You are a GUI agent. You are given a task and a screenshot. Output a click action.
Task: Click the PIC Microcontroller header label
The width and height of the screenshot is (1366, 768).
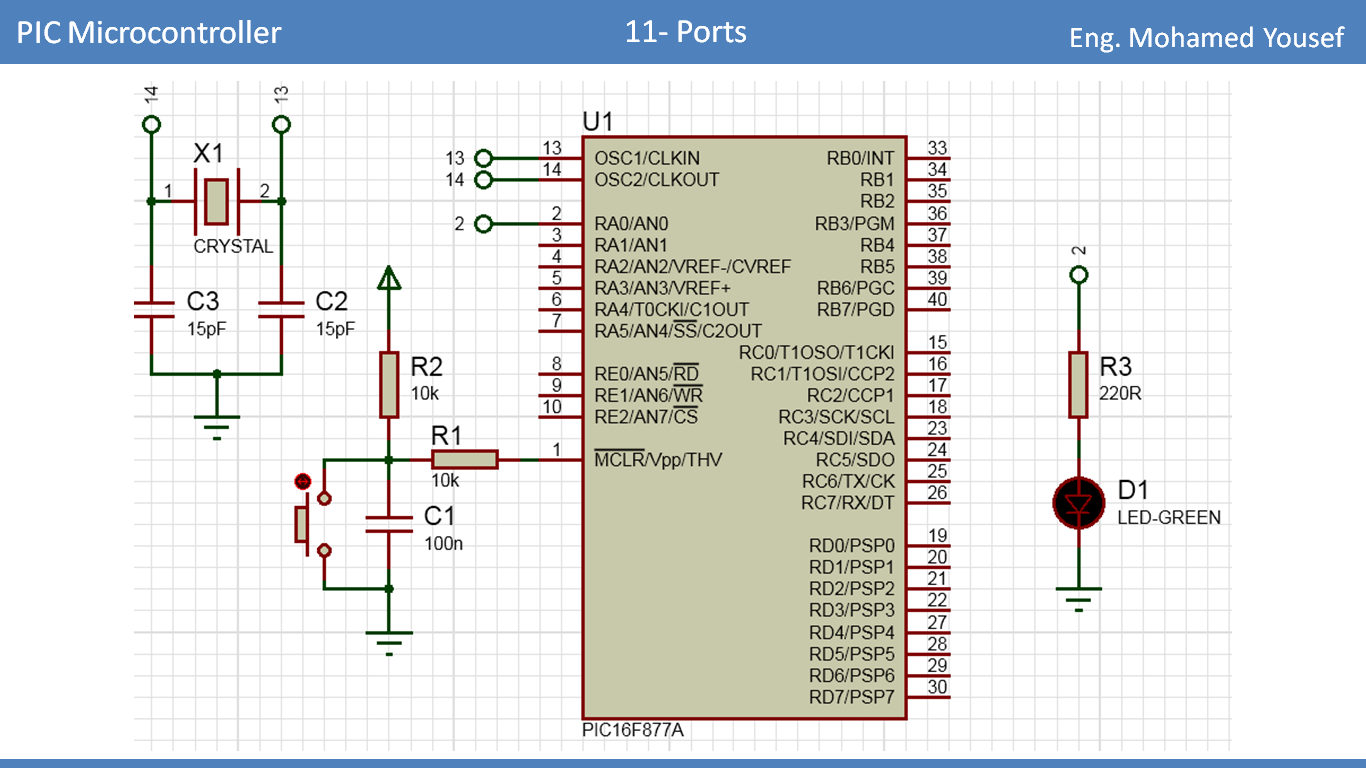pos(146,32)
